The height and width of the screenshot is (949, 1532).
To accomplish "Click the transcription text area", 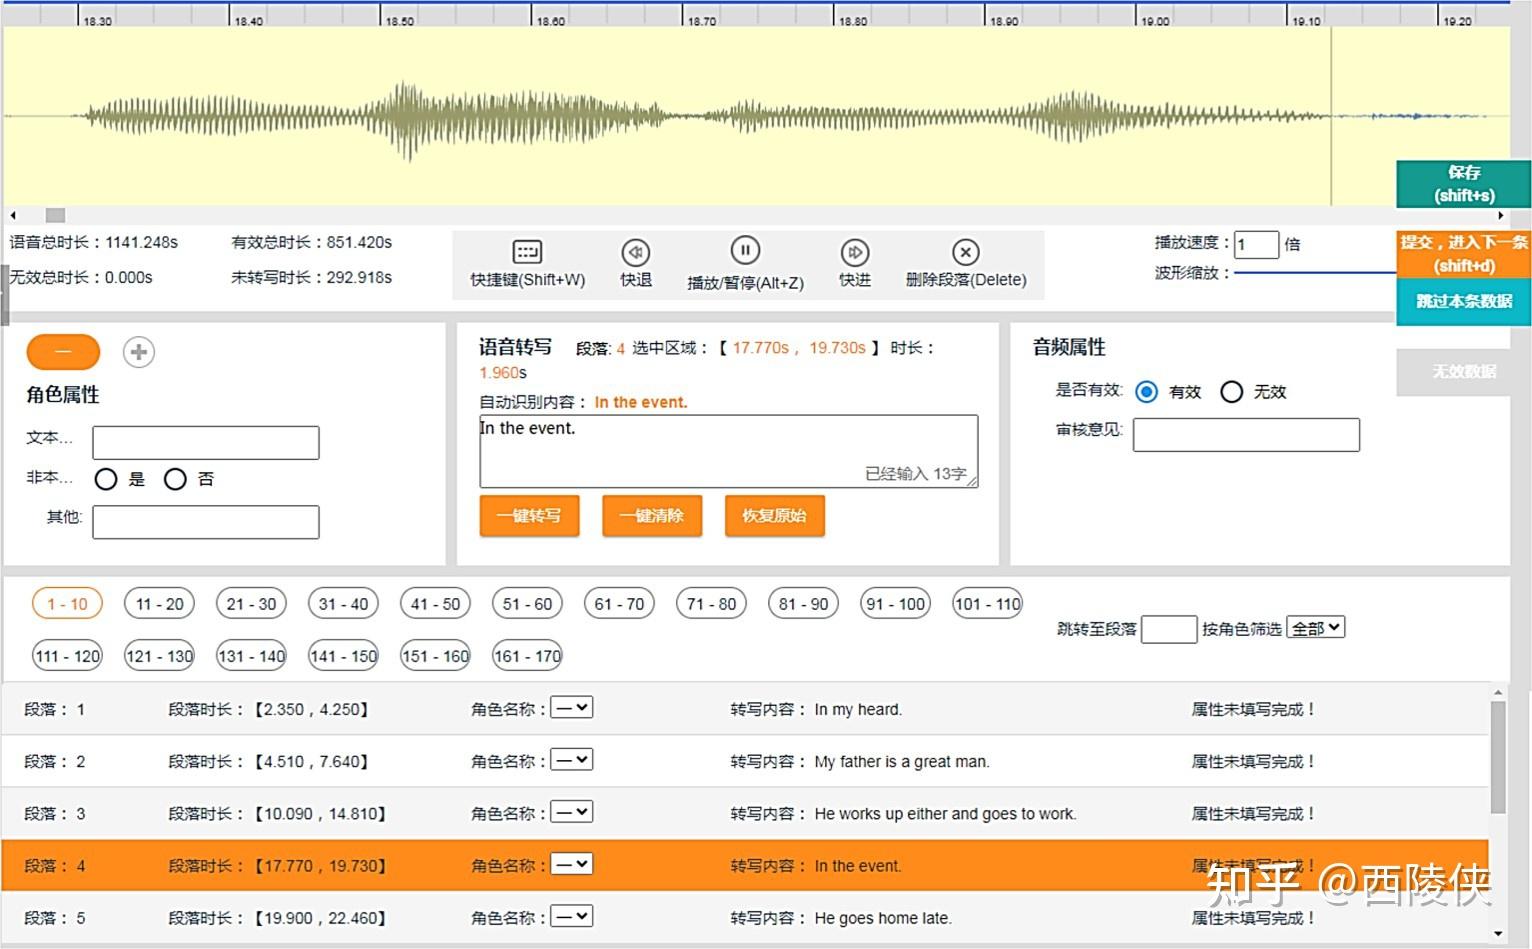I will (729, 451).
